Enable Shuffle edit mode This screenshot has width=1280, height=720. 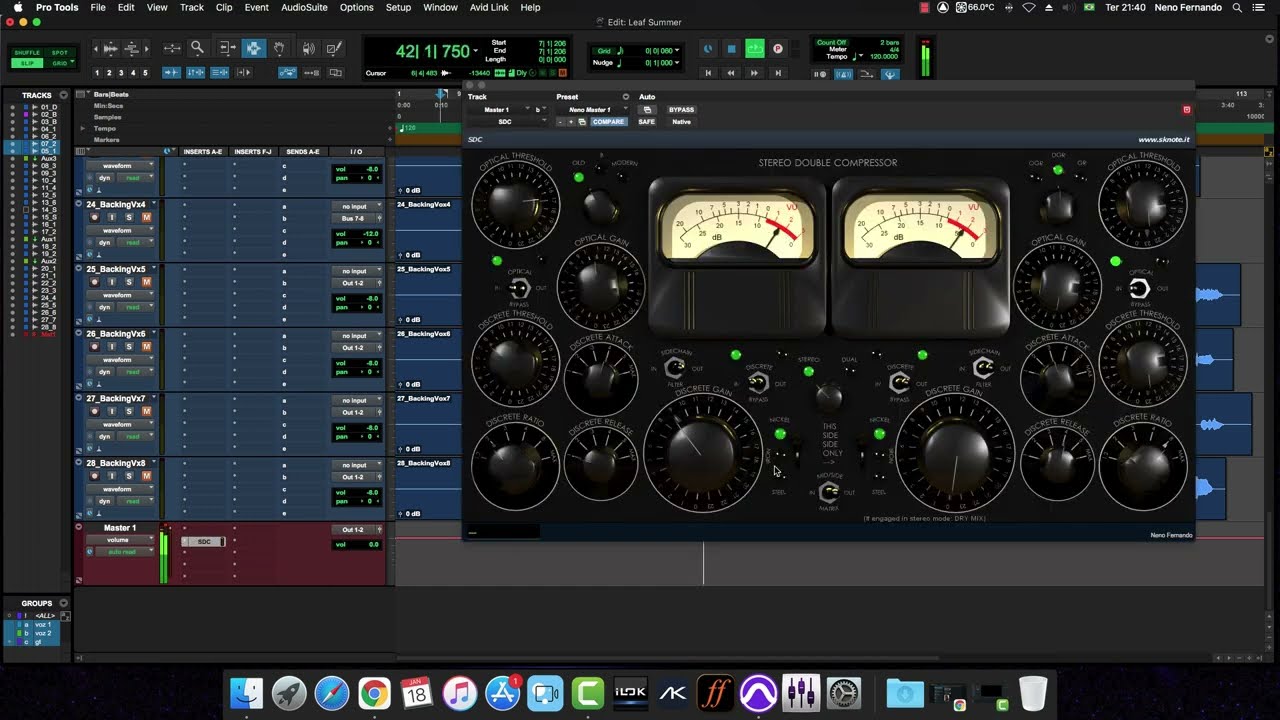[x=27, y=53]
